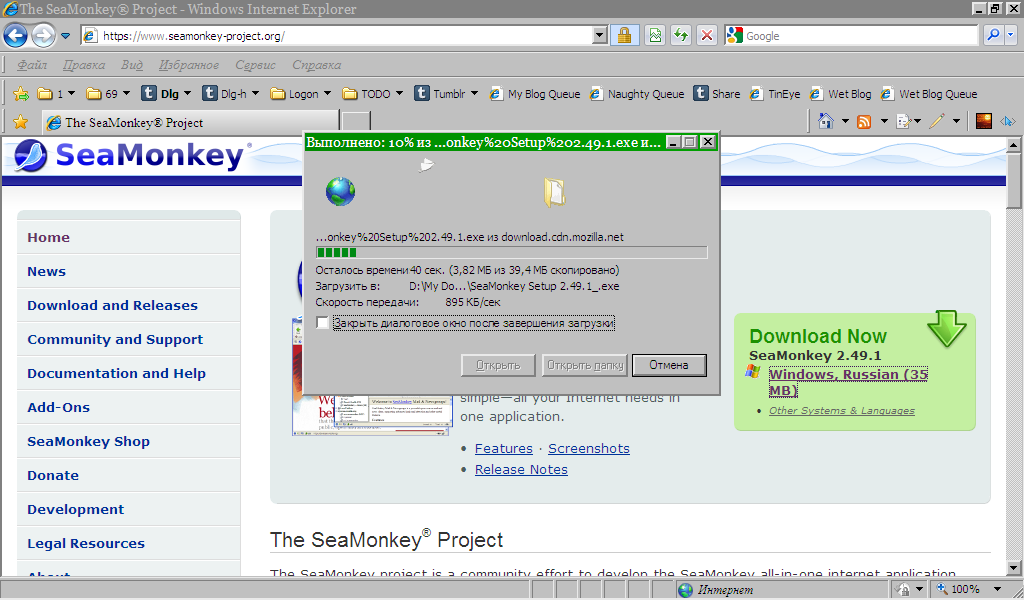The height and width of the screenshot is (600, 1024).
Task: Expand the 'Tumblr' favorites folder
Action: 474,94
